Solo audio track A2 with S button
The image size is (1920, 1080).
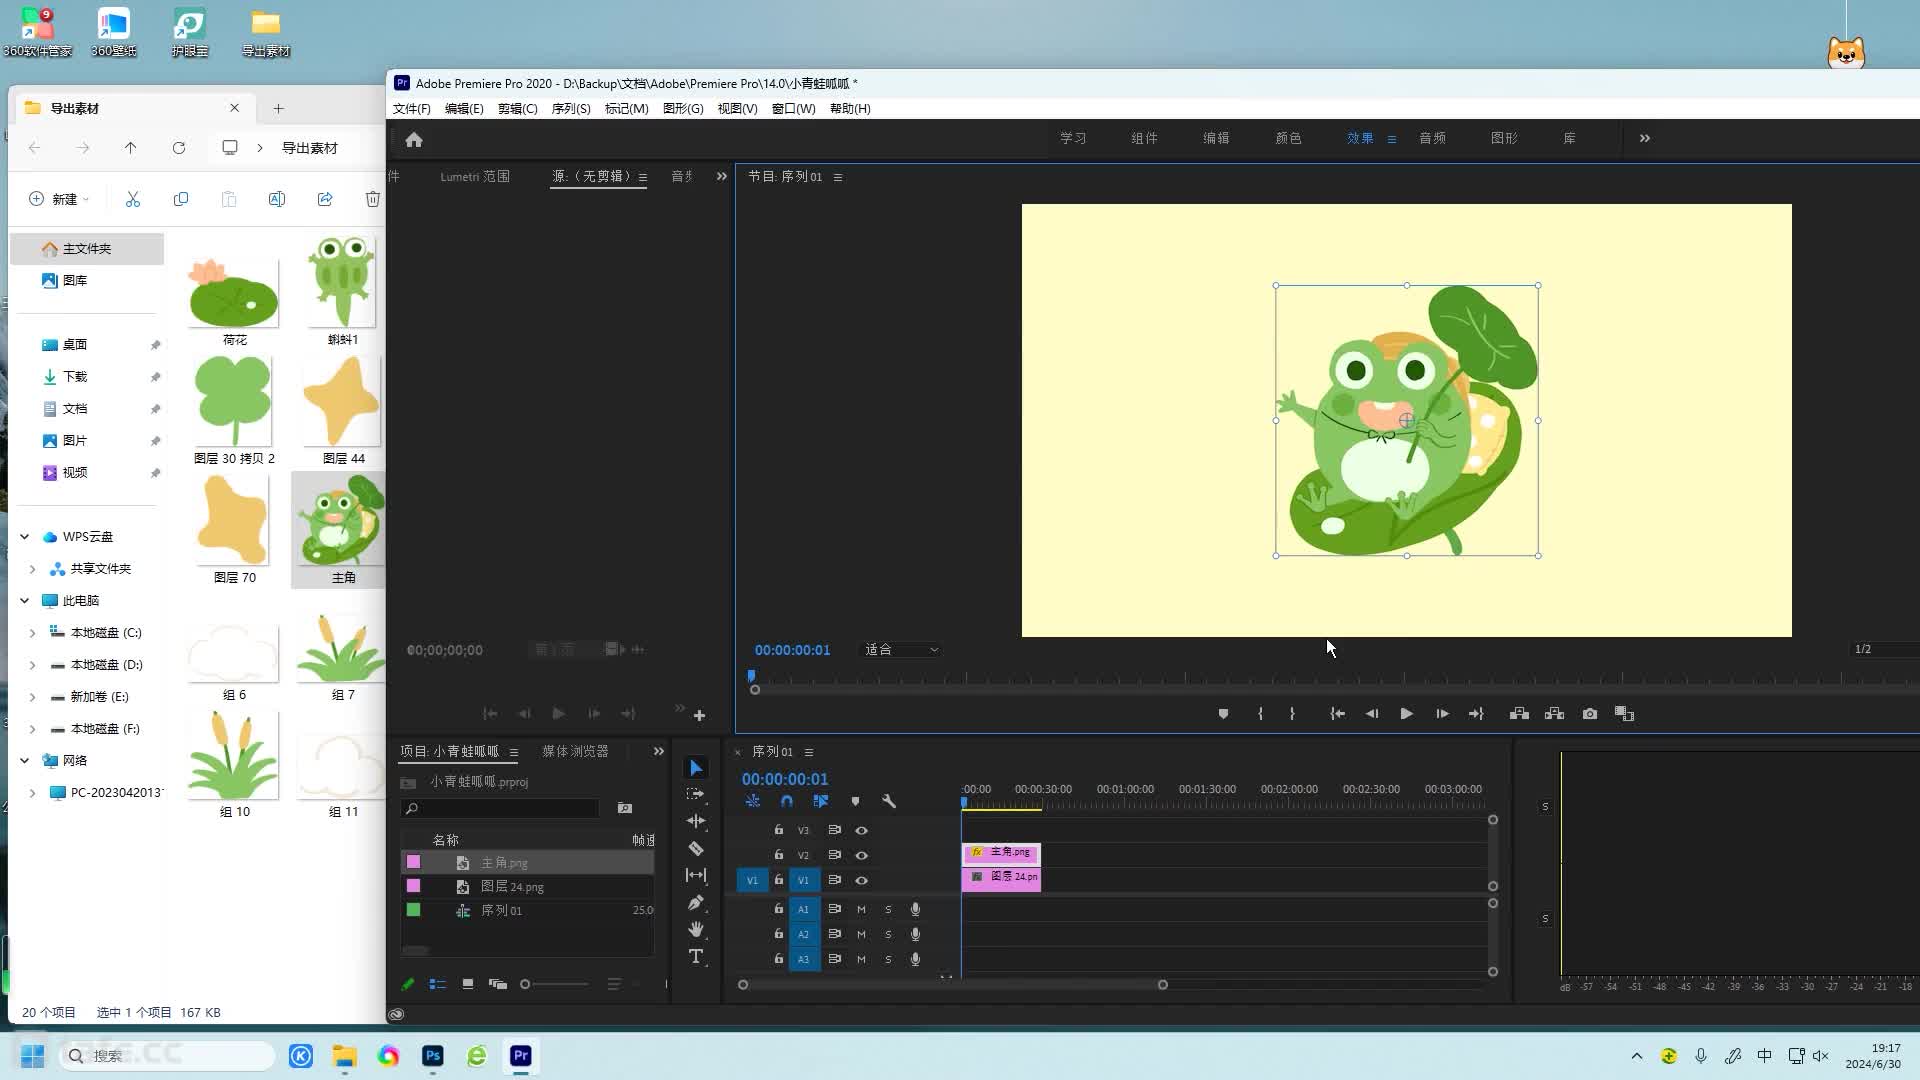pyautogui.click(x=888, y=934)
